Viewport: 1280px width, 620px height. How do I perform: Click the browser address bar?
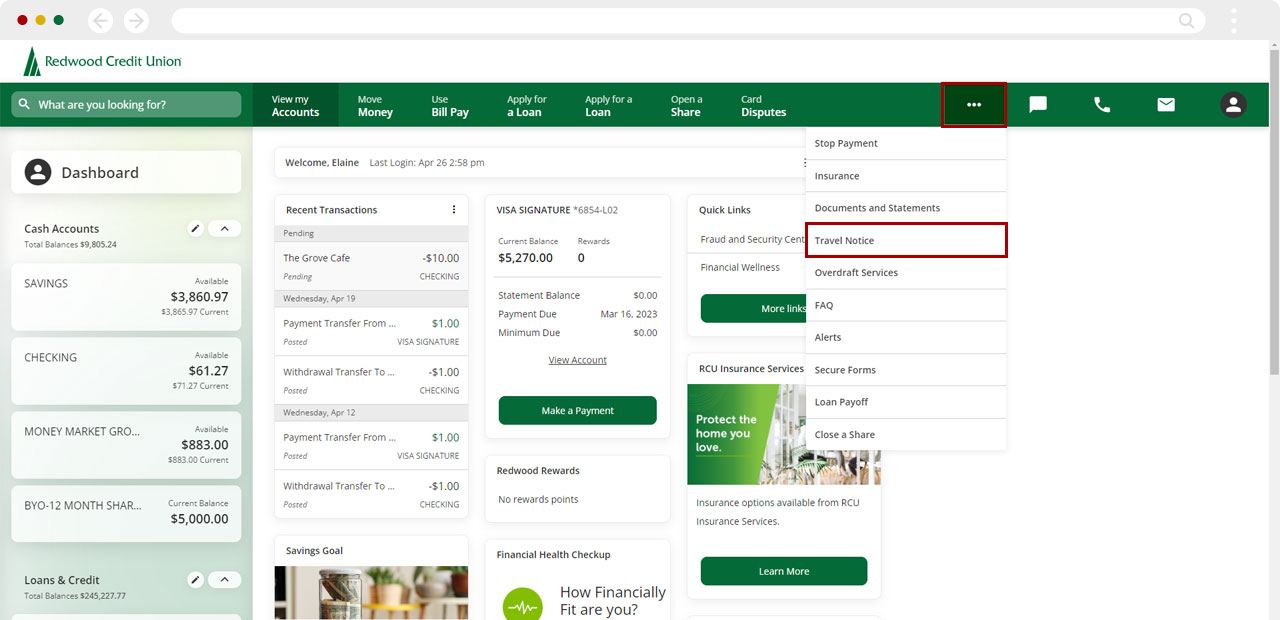click(688, 20)
